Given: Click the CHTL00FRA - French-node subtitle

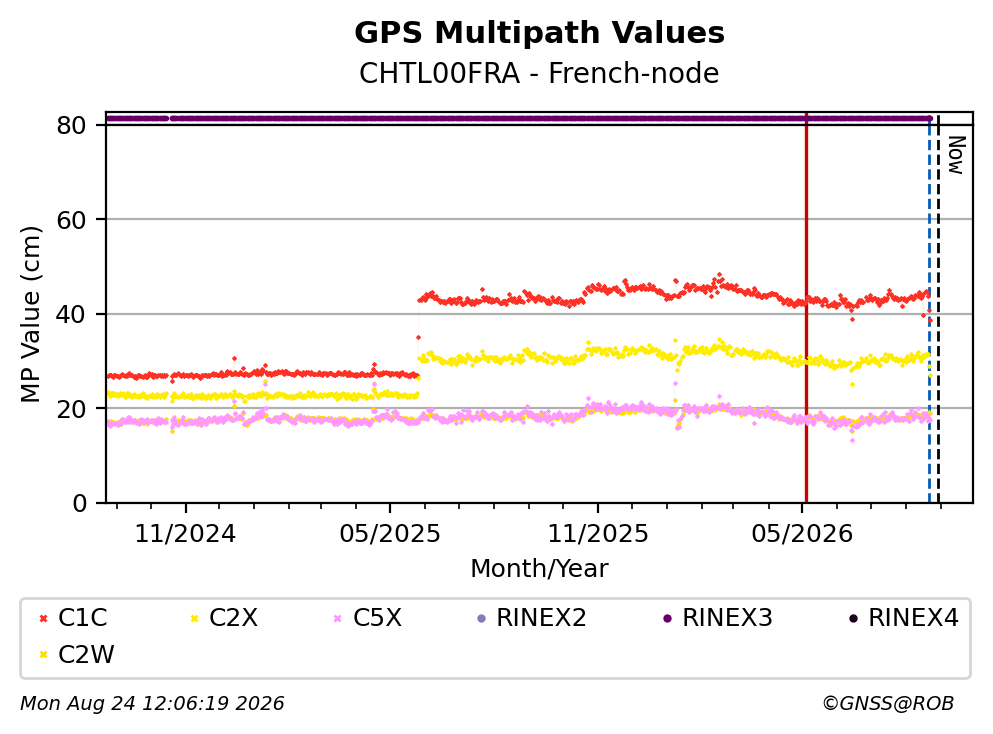Looking at the screenshot, I should (539, 73).
